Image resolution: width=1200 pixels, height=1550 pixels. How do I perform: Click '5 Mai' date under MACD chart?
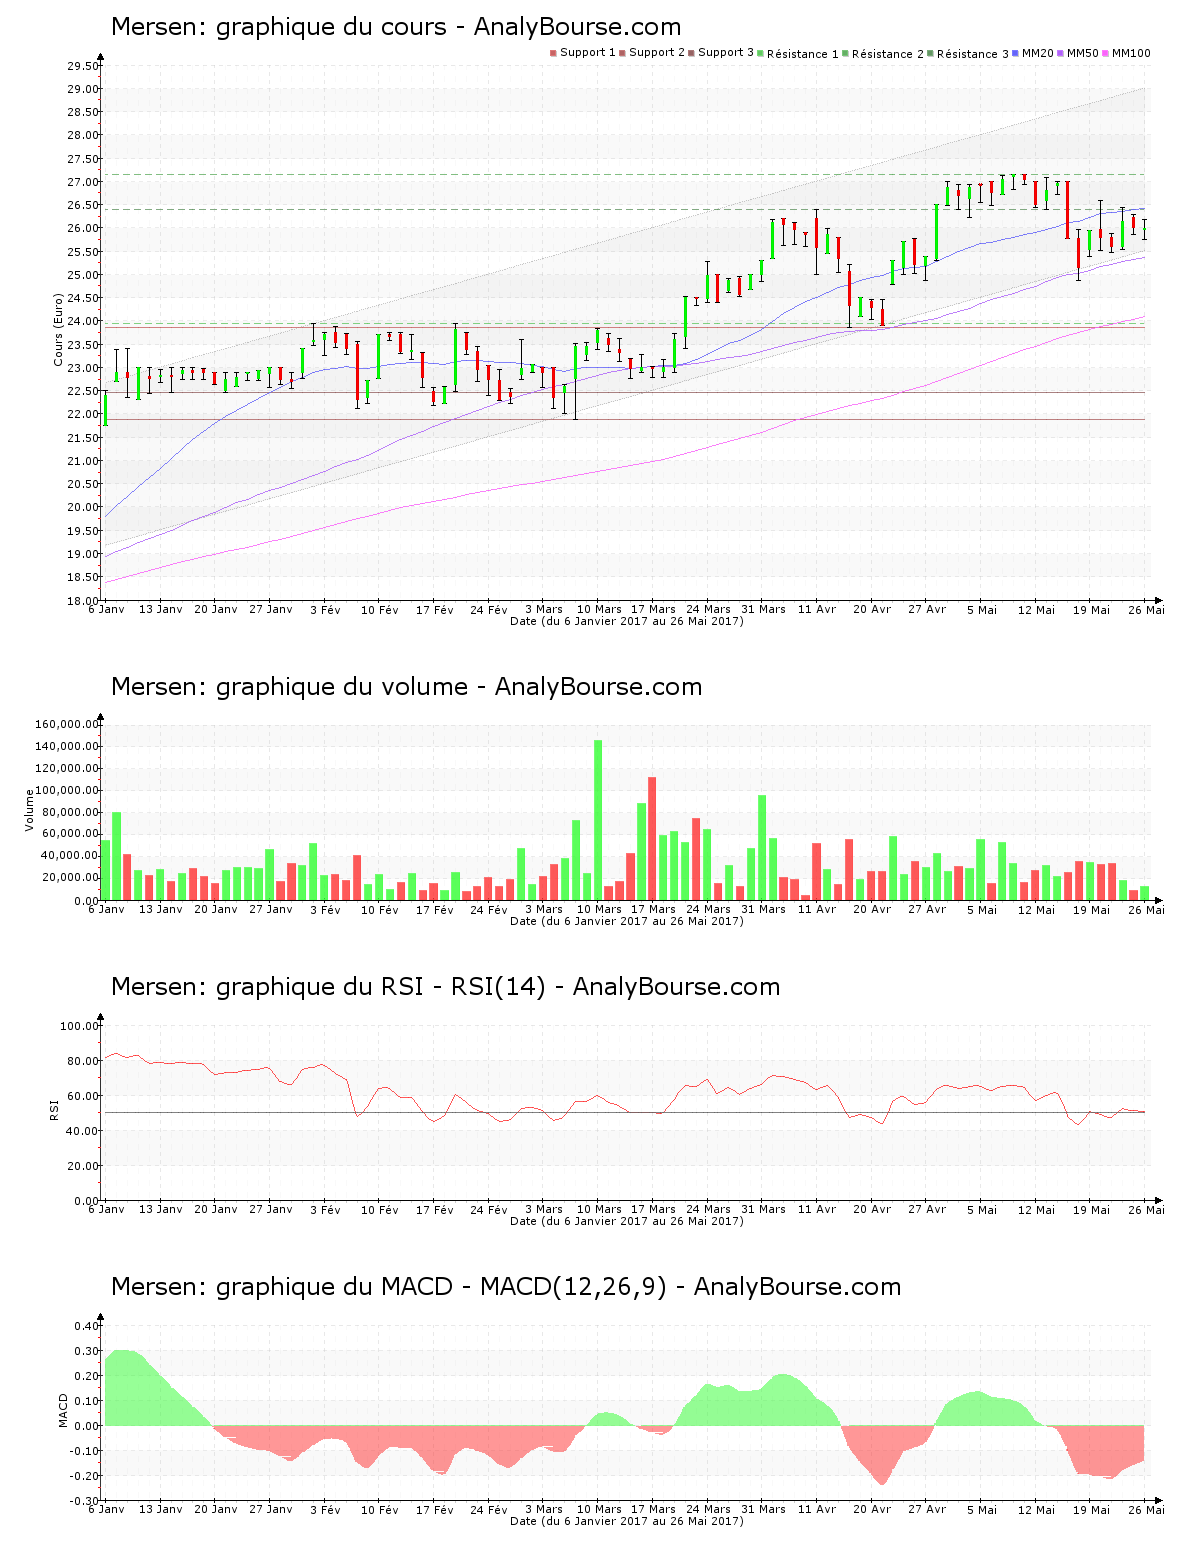point(982,1509)
